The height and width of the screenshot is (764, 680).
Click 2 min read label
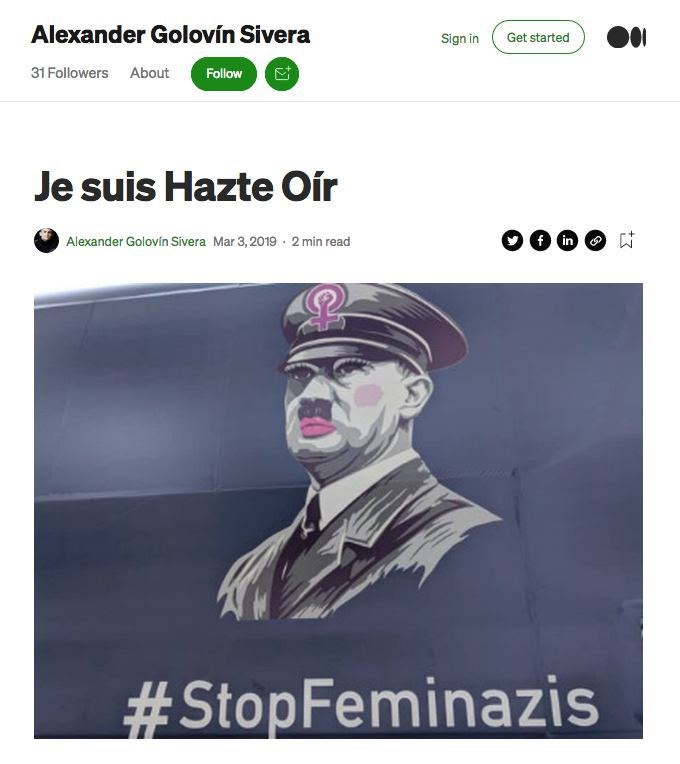[x=321, y=241]
